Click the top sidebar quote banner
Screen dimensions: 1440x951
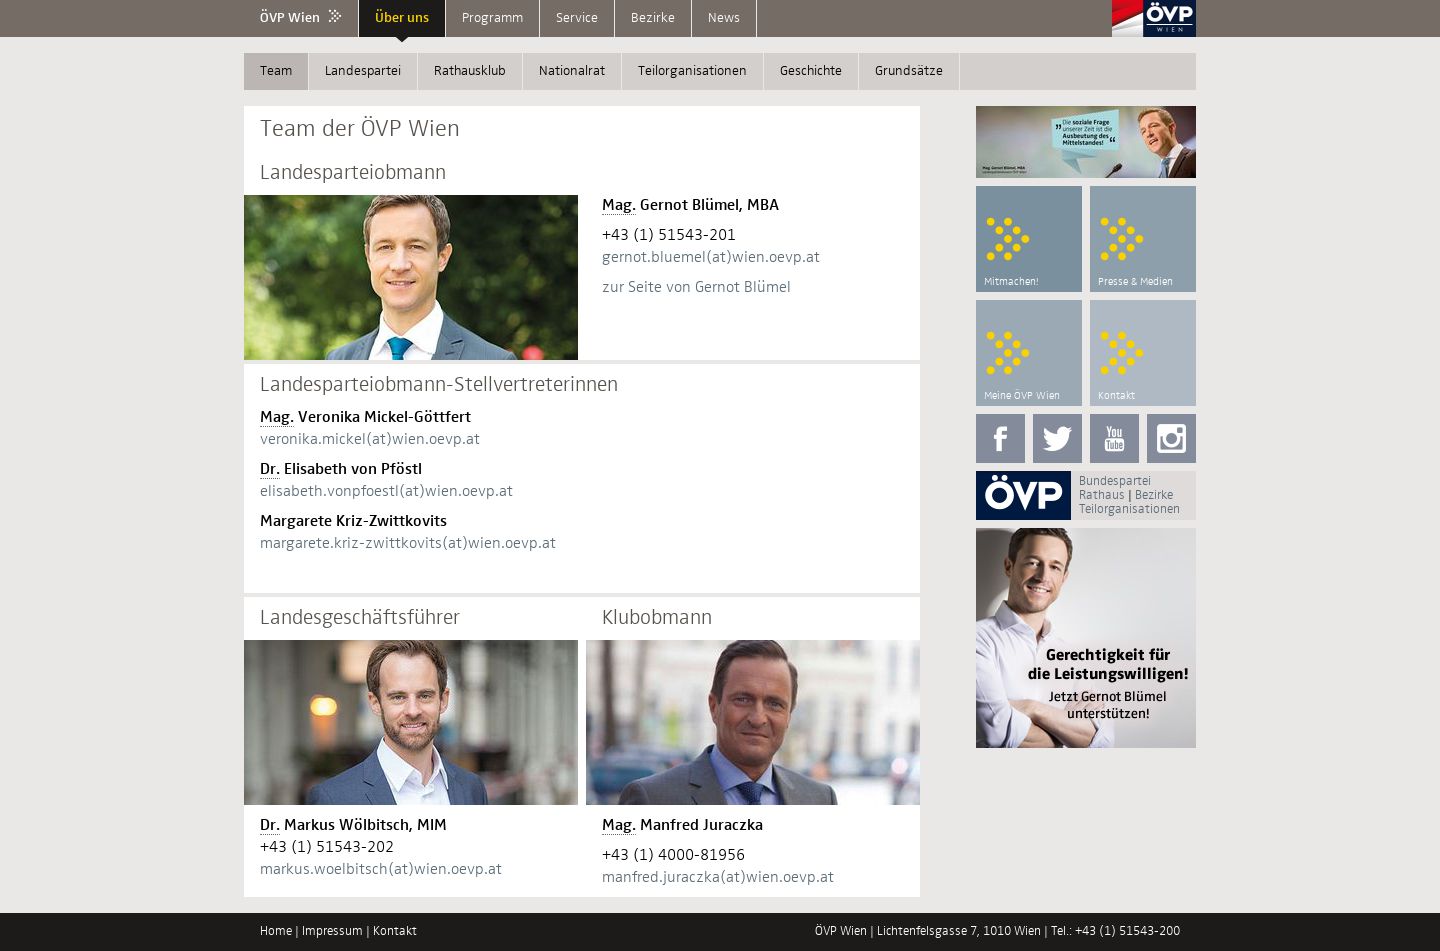click(1086, 142)
